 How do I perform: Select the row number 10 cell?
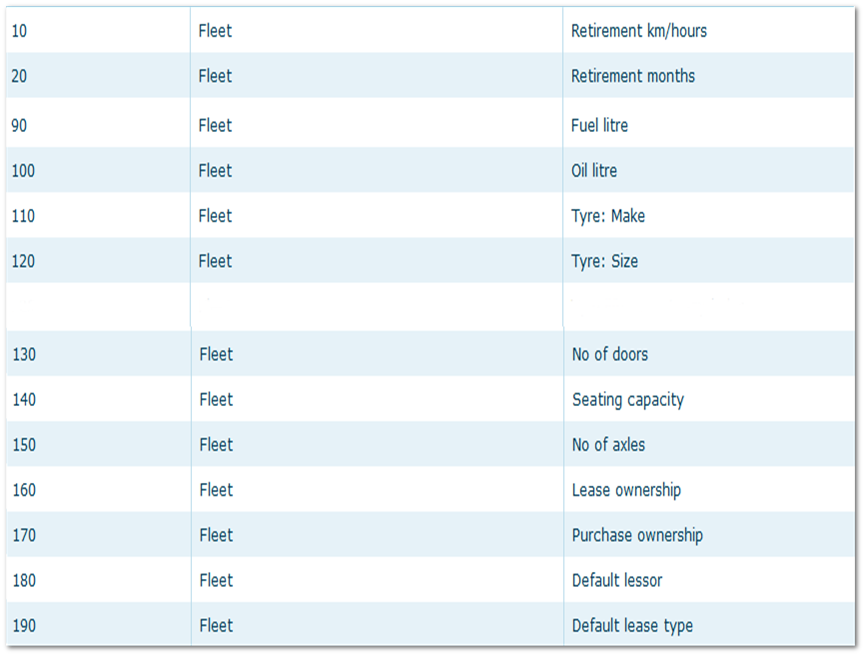20,31
